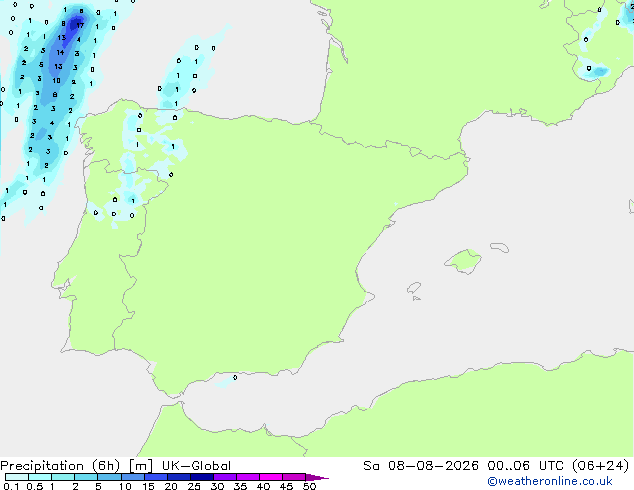
Task: Click the legend swatch between 2 and 5
Action: point(86,477)
